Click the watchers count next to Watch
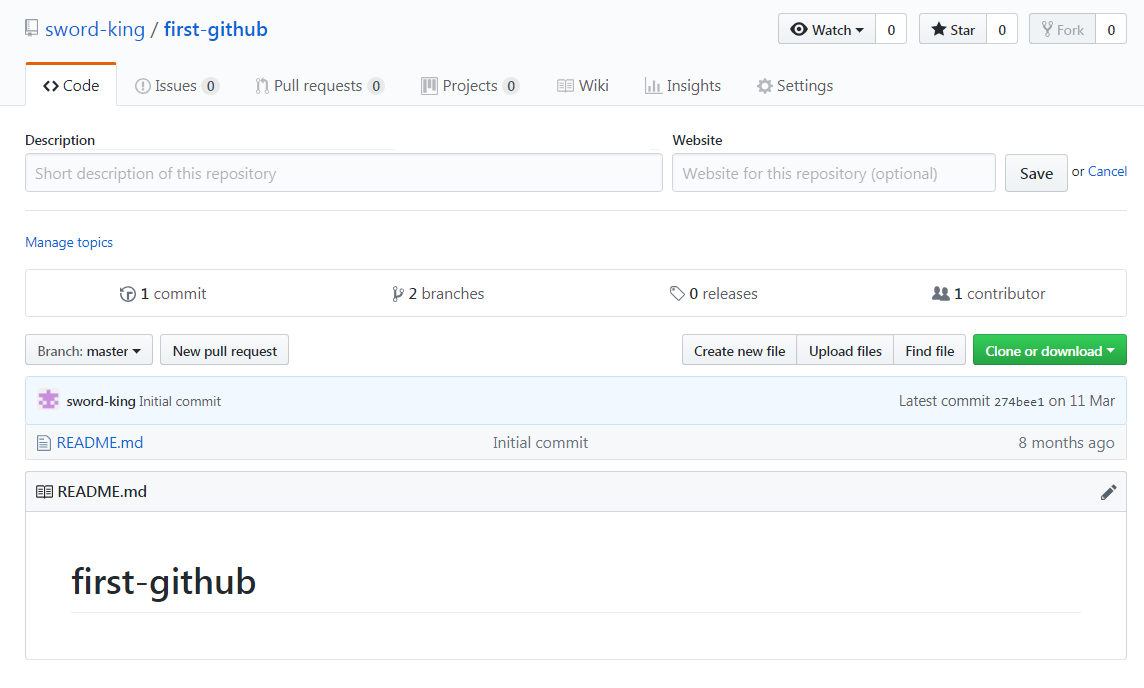 pos(891,29)
